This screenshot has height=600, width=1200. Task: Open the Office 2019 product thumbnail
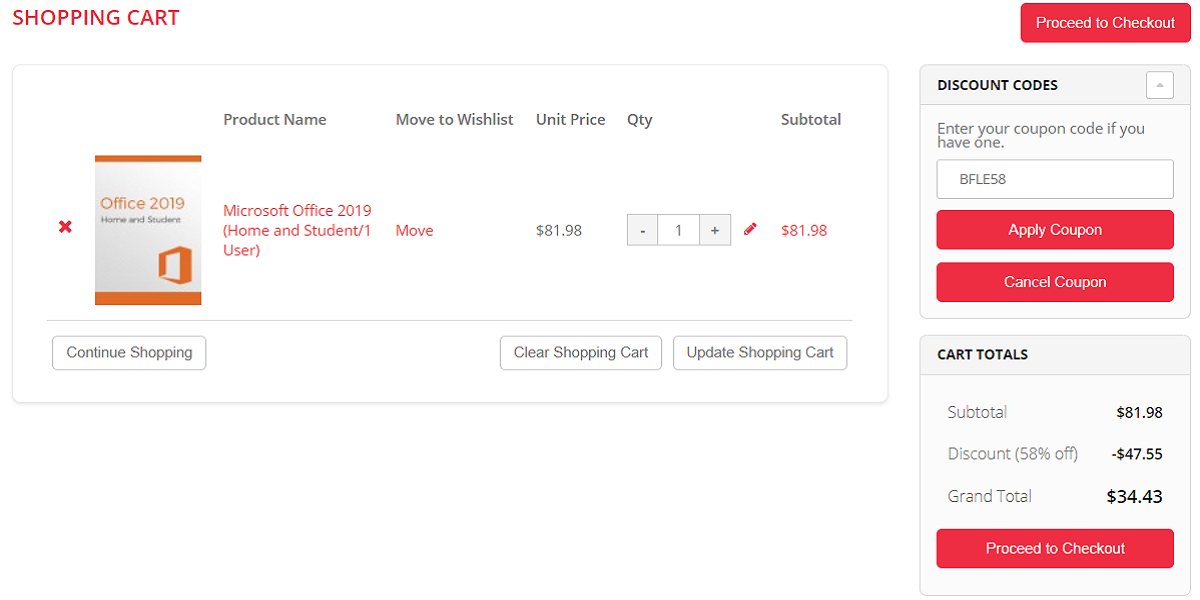coord(148,230)
